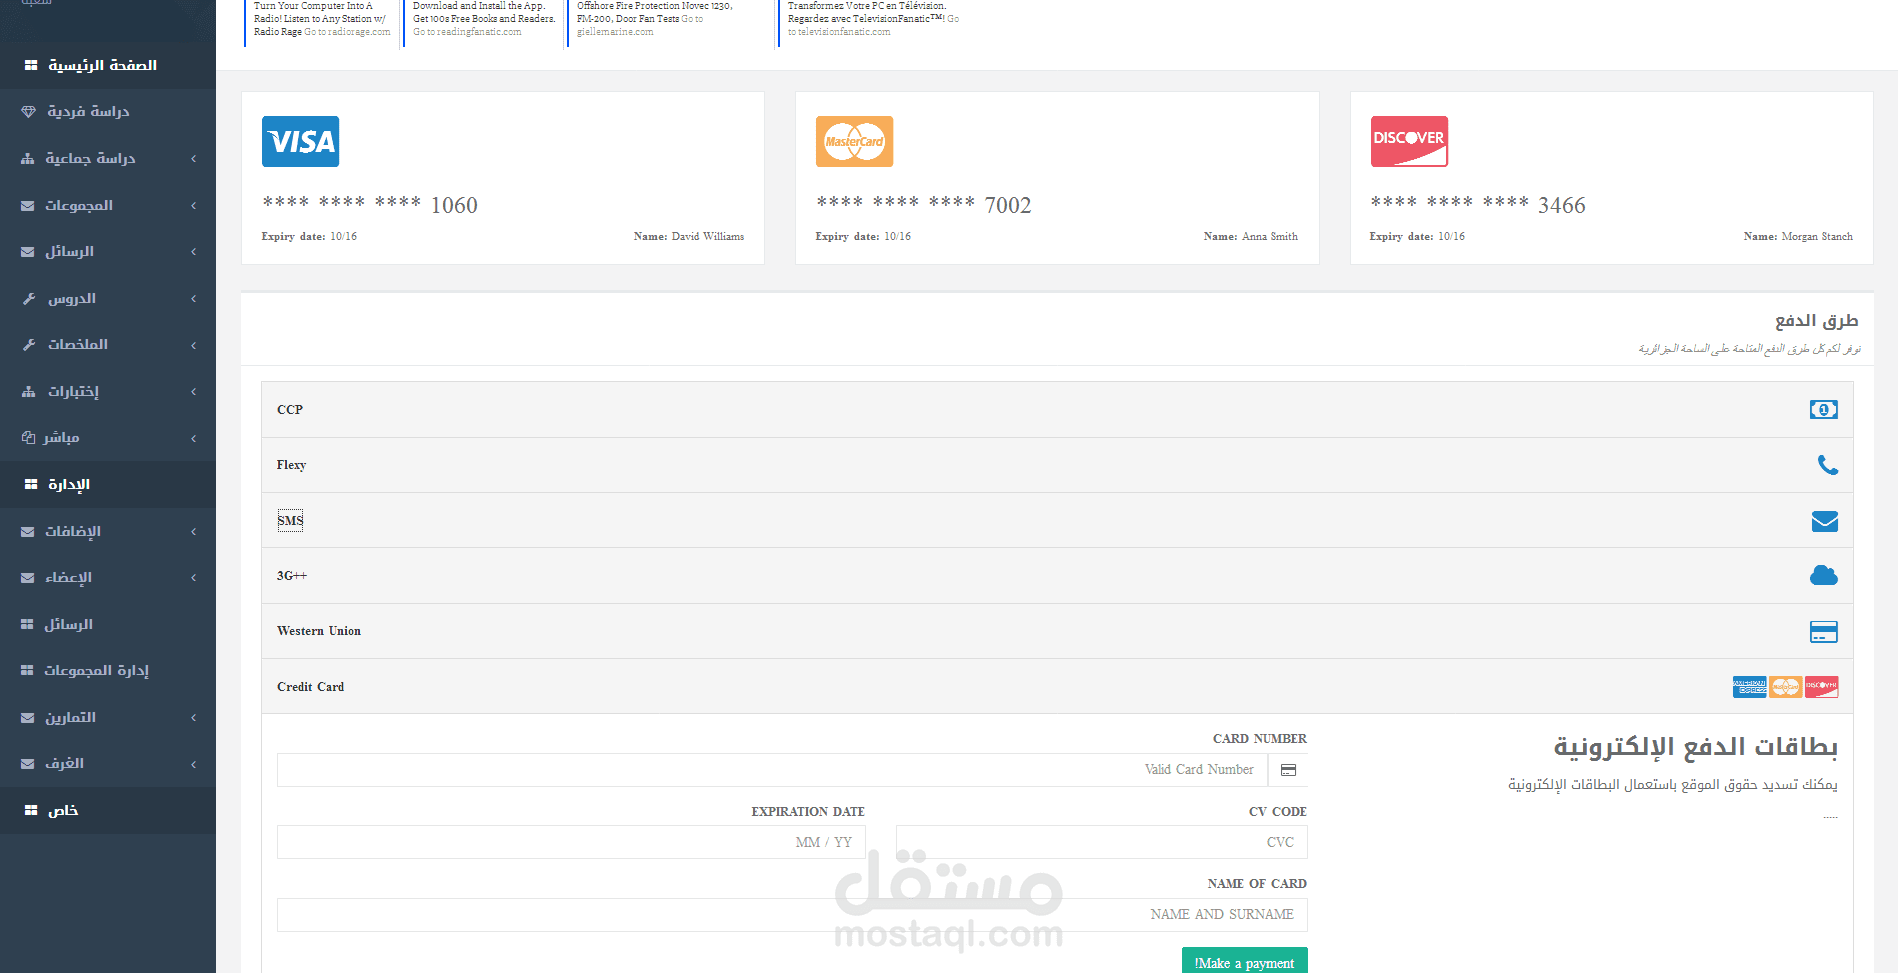The width and height of the screenshot is (1898, 973).
Task: Click the Flexy phone icon
Action: tap(1827, 465)
